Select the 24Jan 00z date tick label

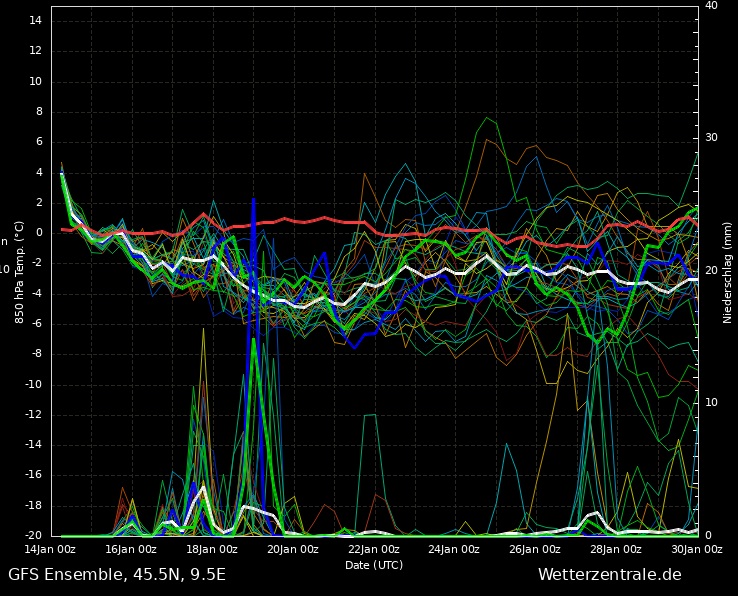click(455, 549)
